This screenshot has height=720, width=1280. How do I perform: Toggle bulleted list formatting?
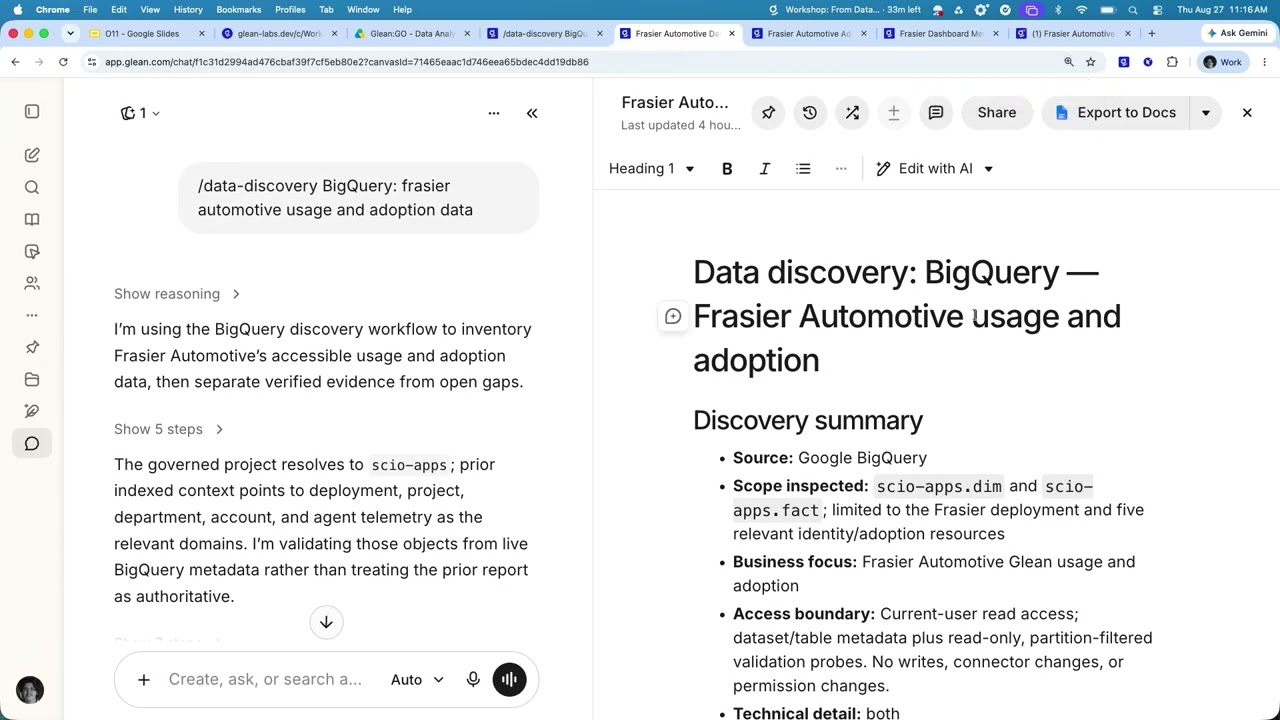pos(803,169)
